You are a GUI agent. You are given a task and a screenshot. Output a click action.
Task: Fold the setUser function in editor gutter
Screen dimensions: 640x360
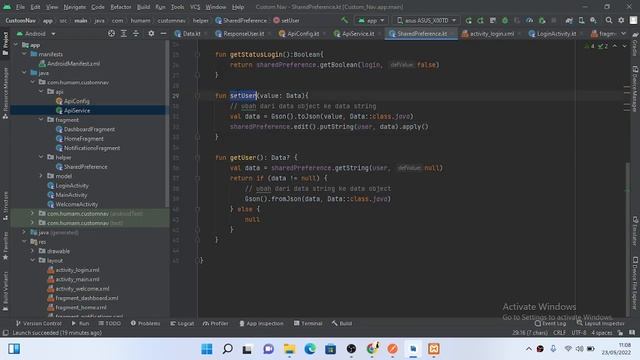pos(197,96)
